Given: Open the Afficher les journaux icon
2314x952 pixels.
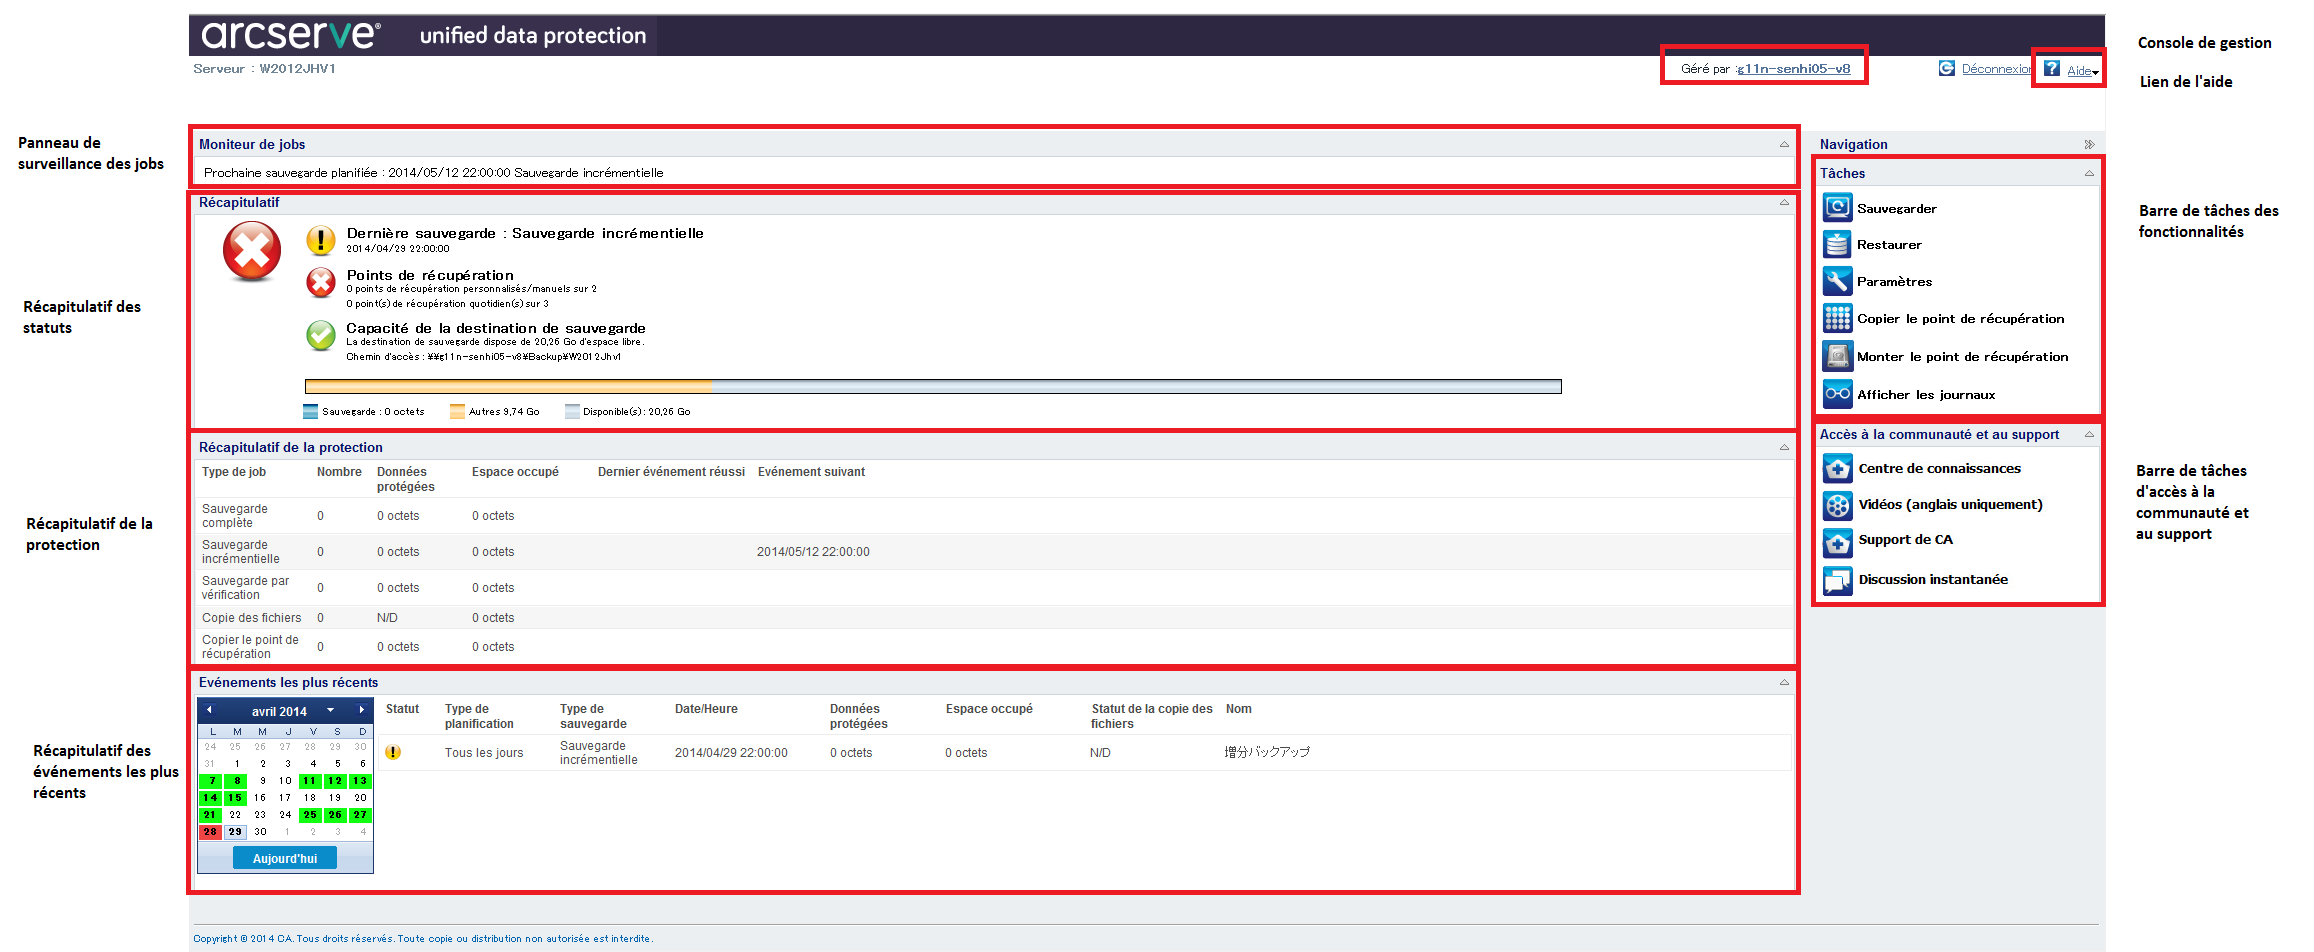Looking at the screenshot, I should pyautogui.click(x=1837, y=394).
